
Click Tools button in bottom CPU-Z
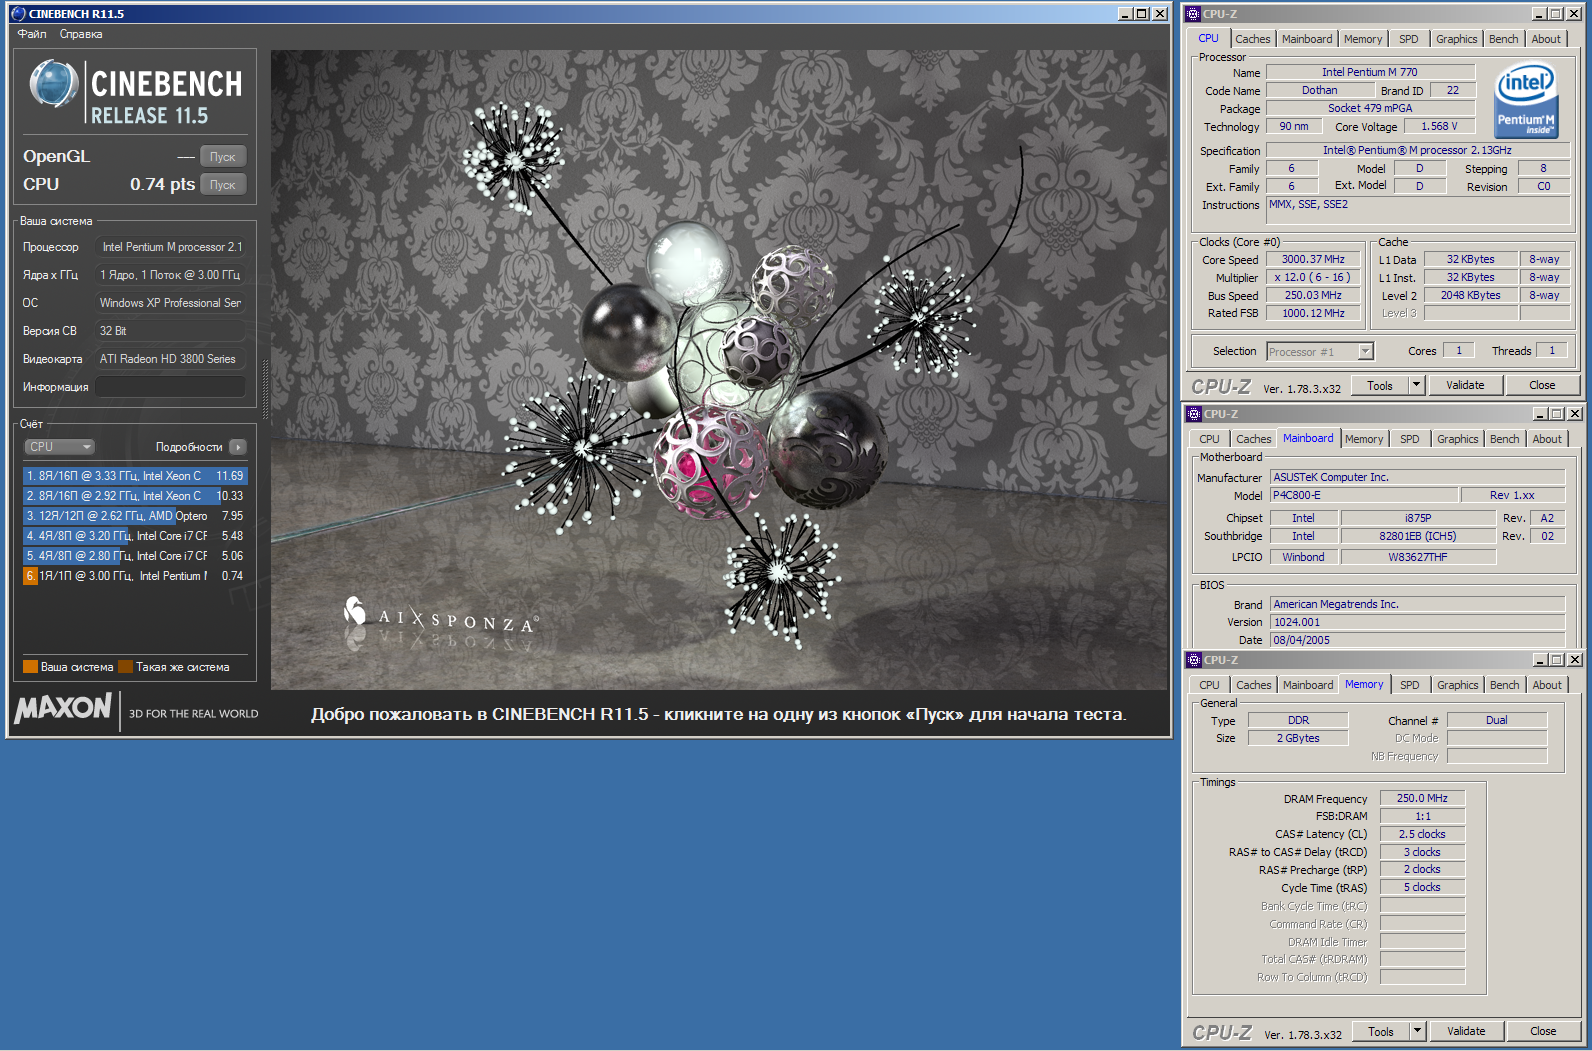click(1381, 1031)
